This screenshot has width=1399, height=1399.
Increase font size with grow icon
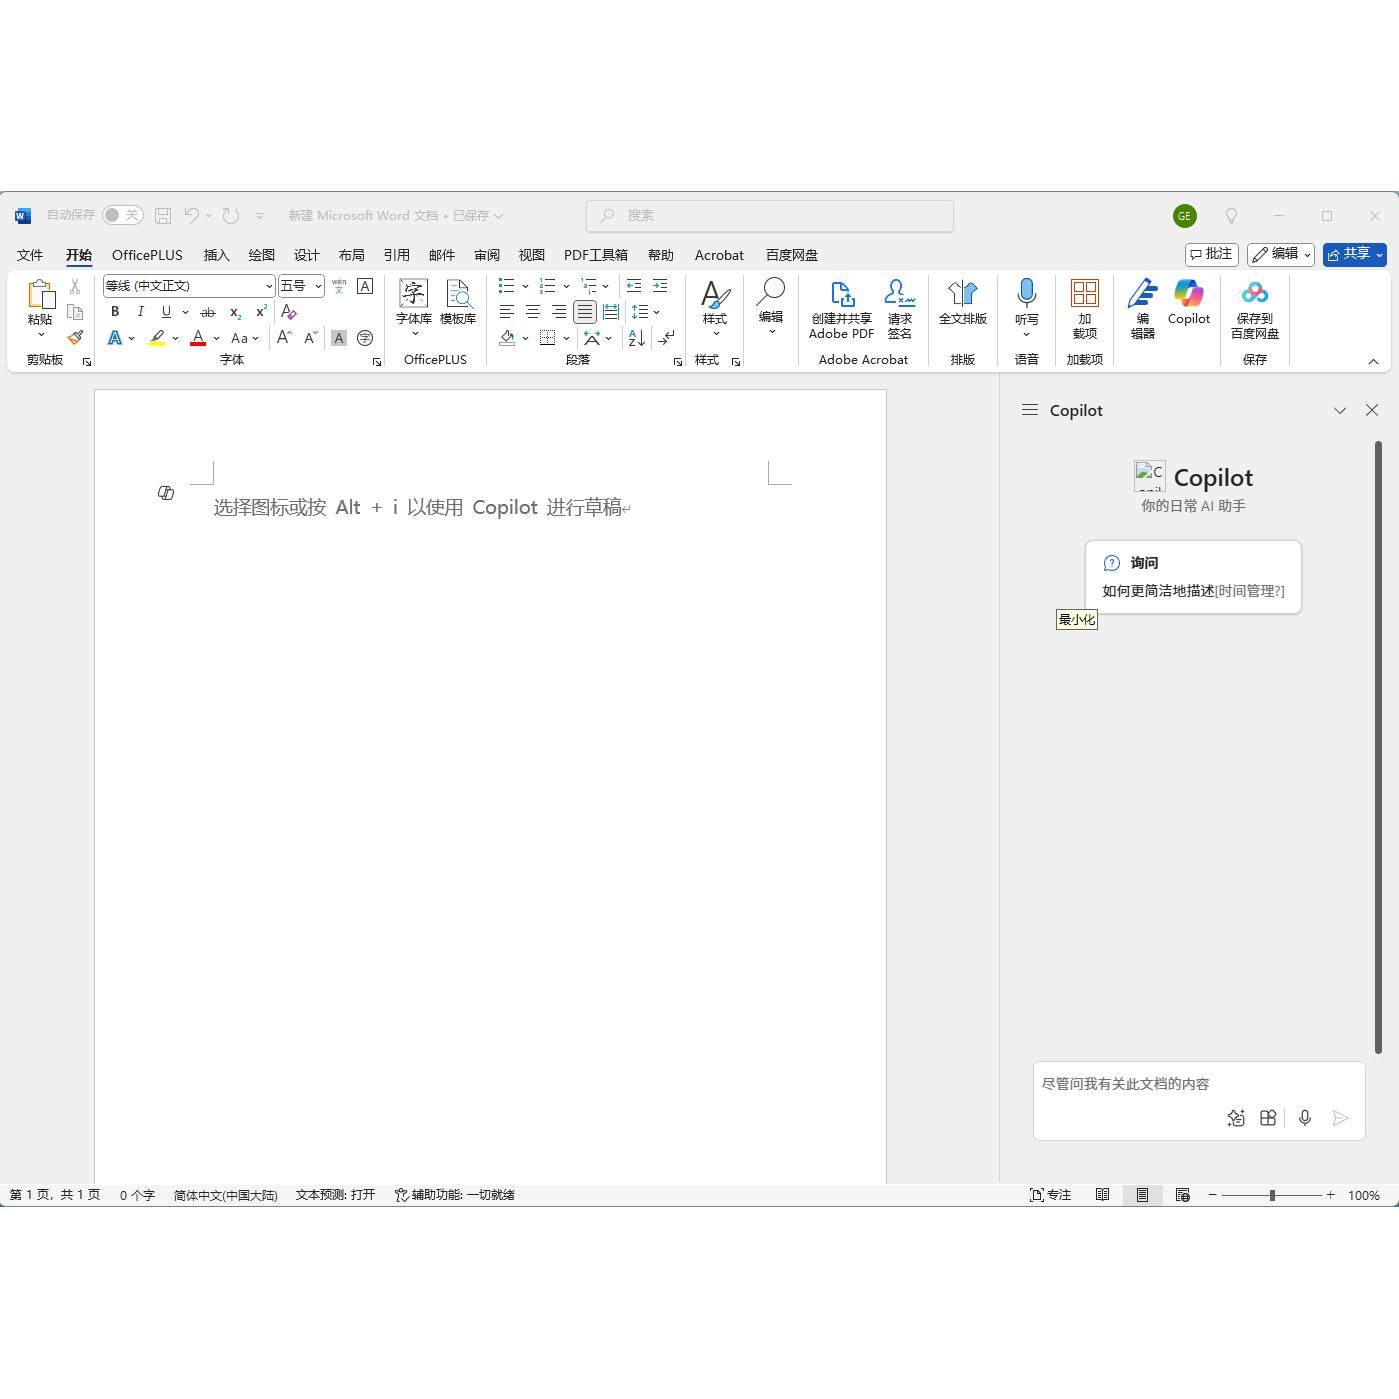(x=284, y=338)
